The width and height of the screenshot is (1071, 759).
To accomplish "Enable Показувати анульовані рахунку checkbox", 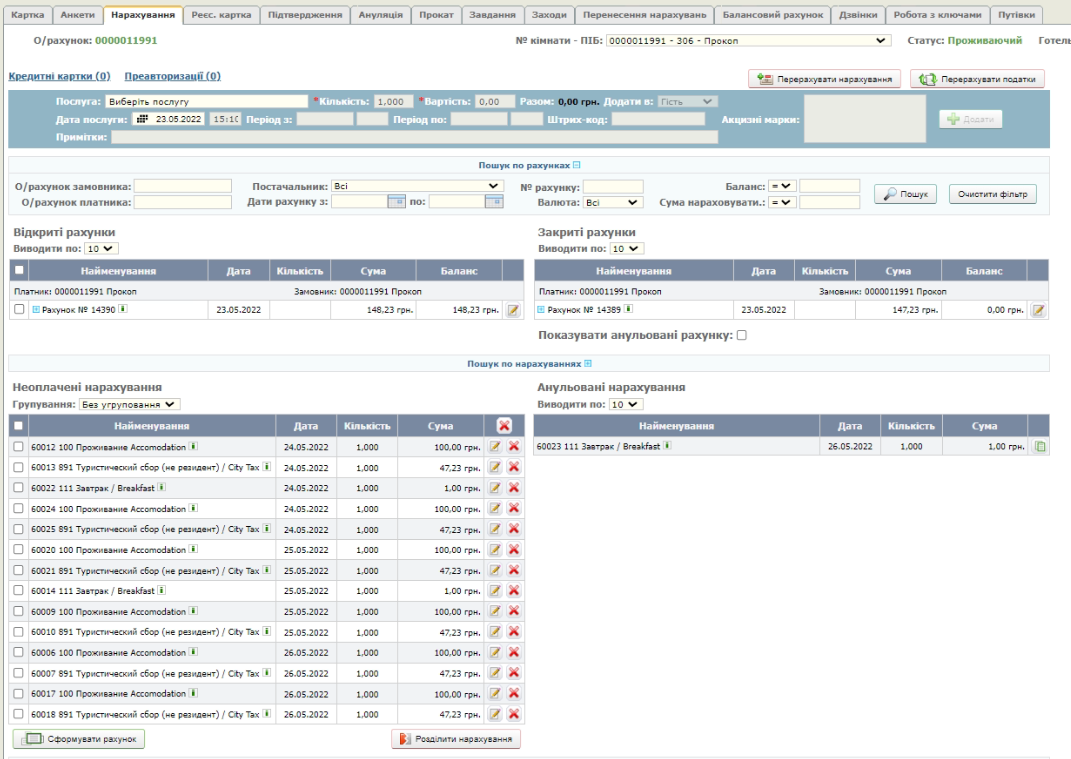I will pos(741,336).
